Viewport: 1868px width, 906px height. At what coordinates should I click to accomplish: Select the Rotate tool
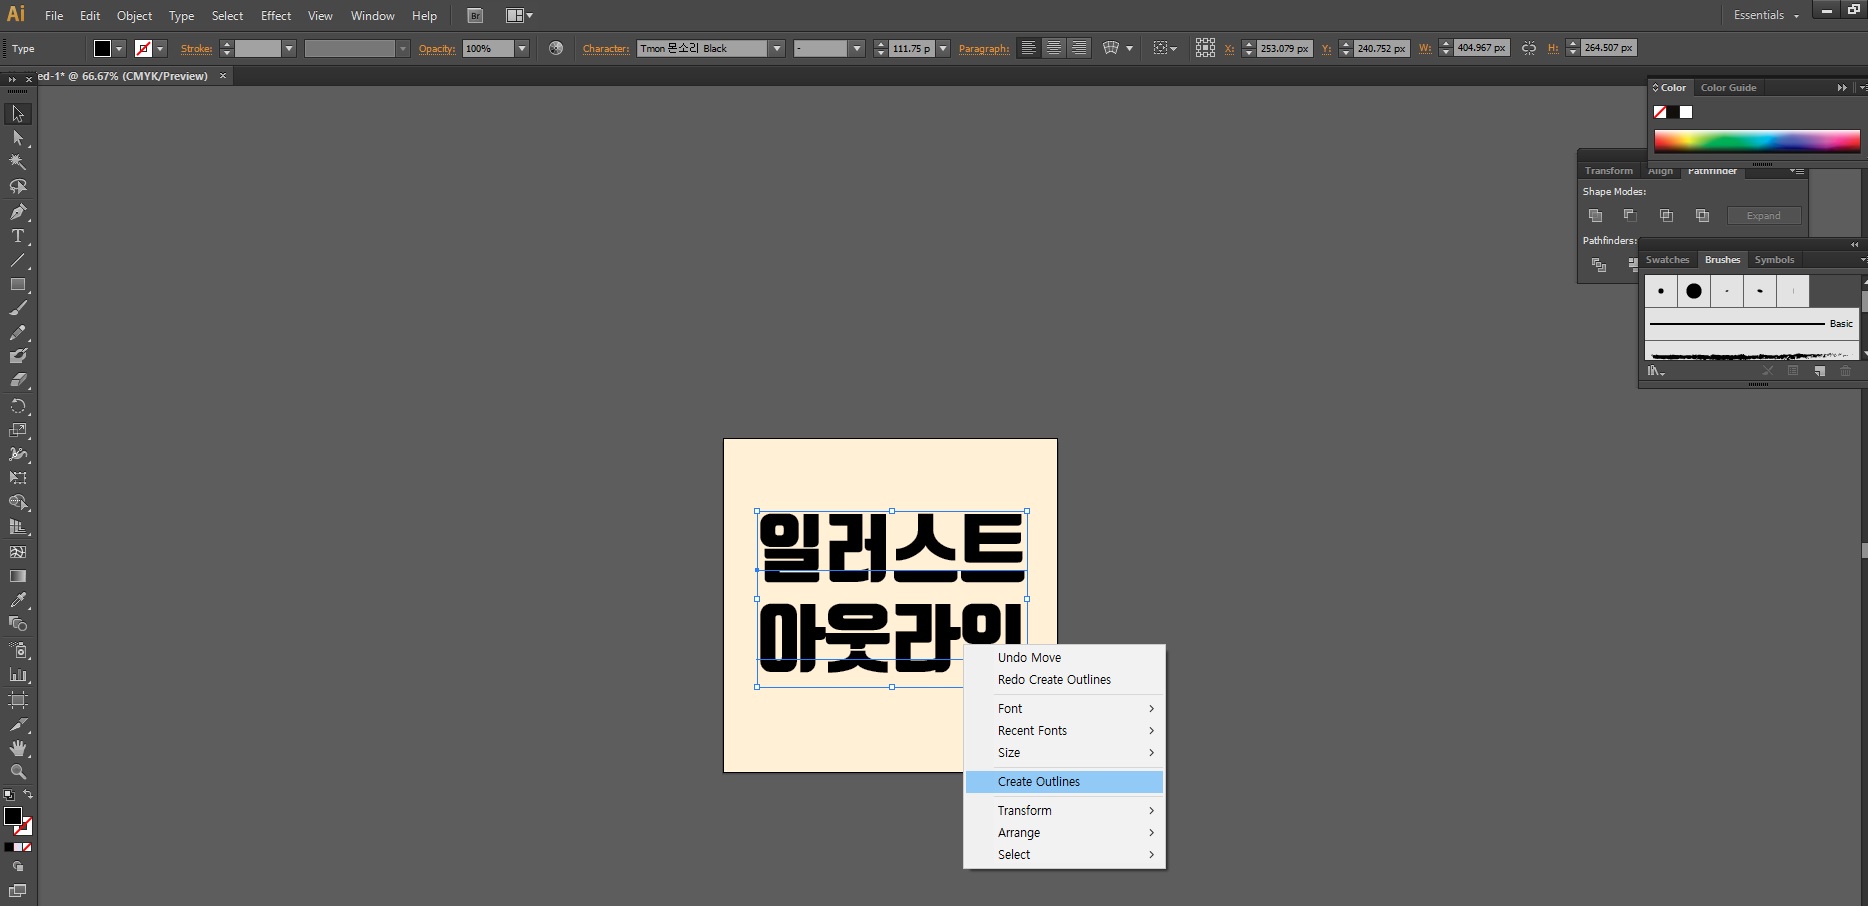point(18,406)
